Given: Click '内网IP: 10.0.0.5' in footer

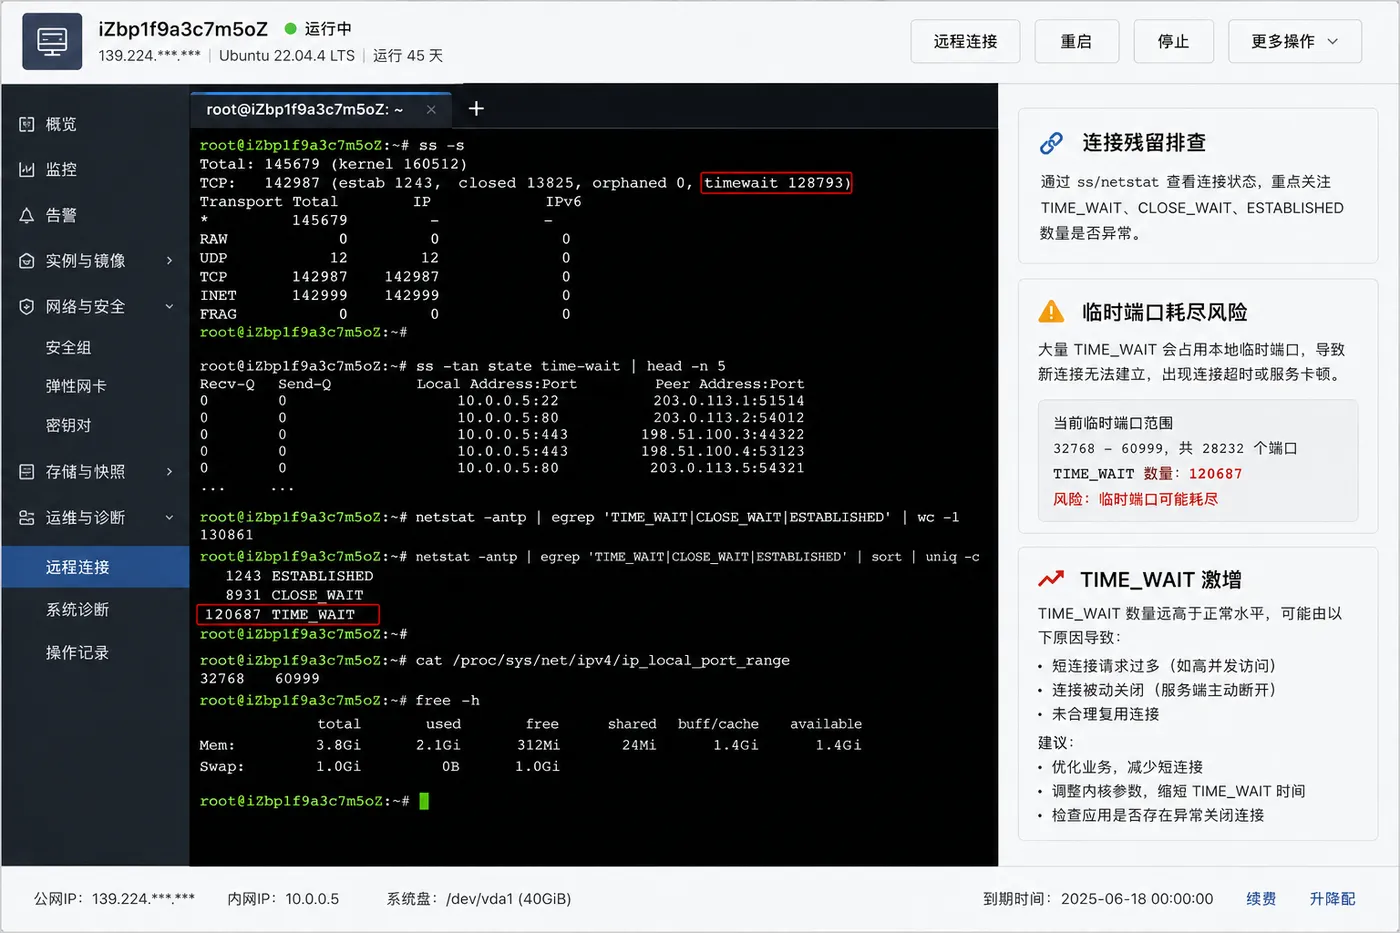Looking at the screenshot, I should (283, 899).
